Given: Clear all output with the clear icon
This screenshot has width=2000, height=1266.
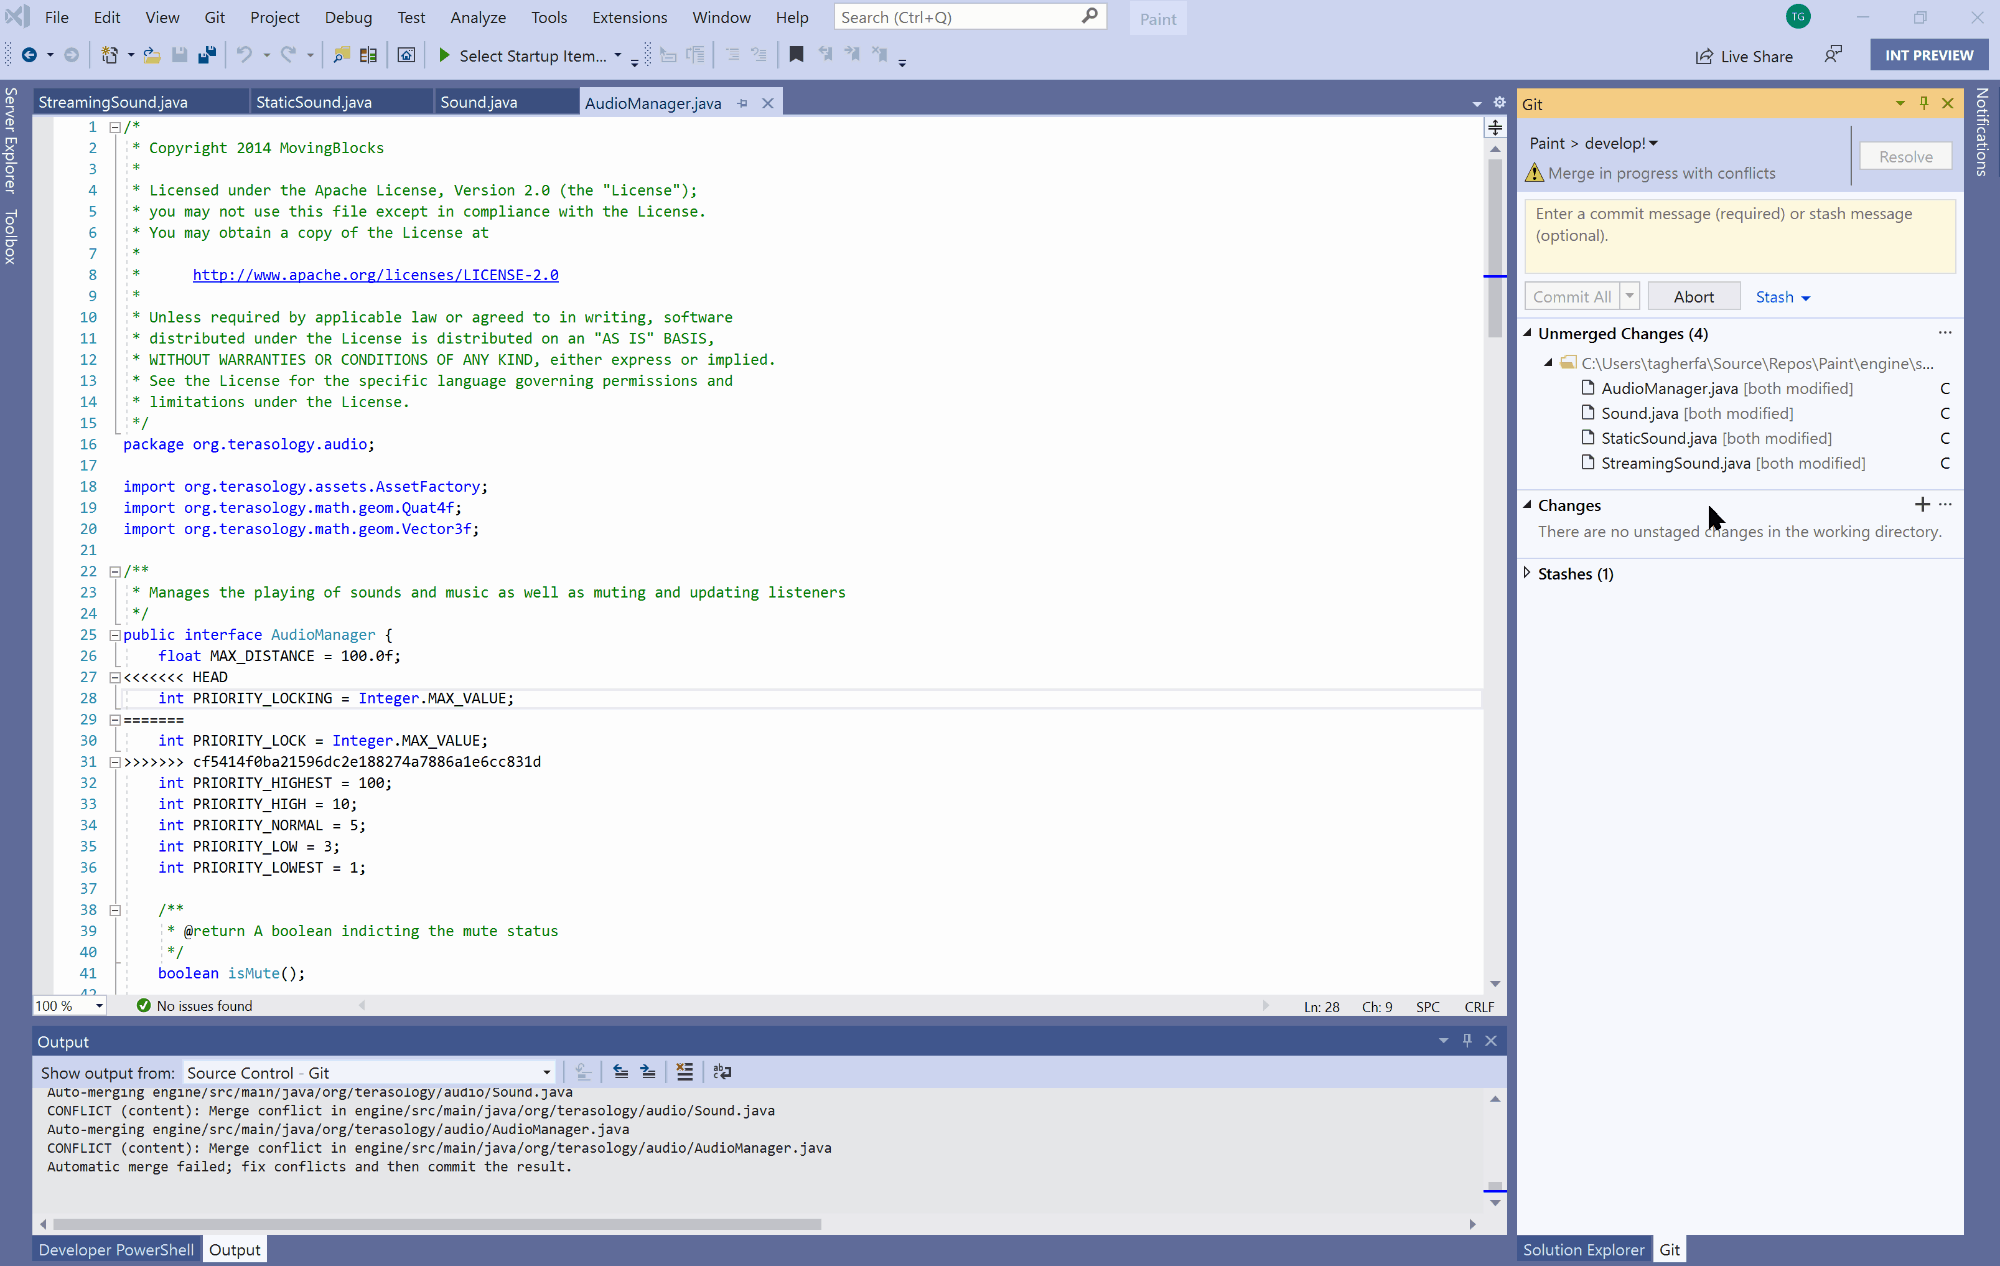Looking at the screenshot, I should (x=684, y=1072).
